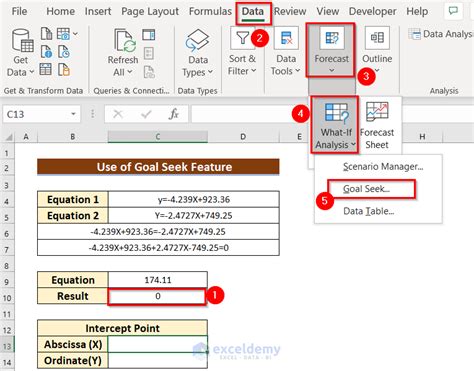The image size is (474, 371).
Task: Select cell y=-4.239X+923.36
Action: 194,199
